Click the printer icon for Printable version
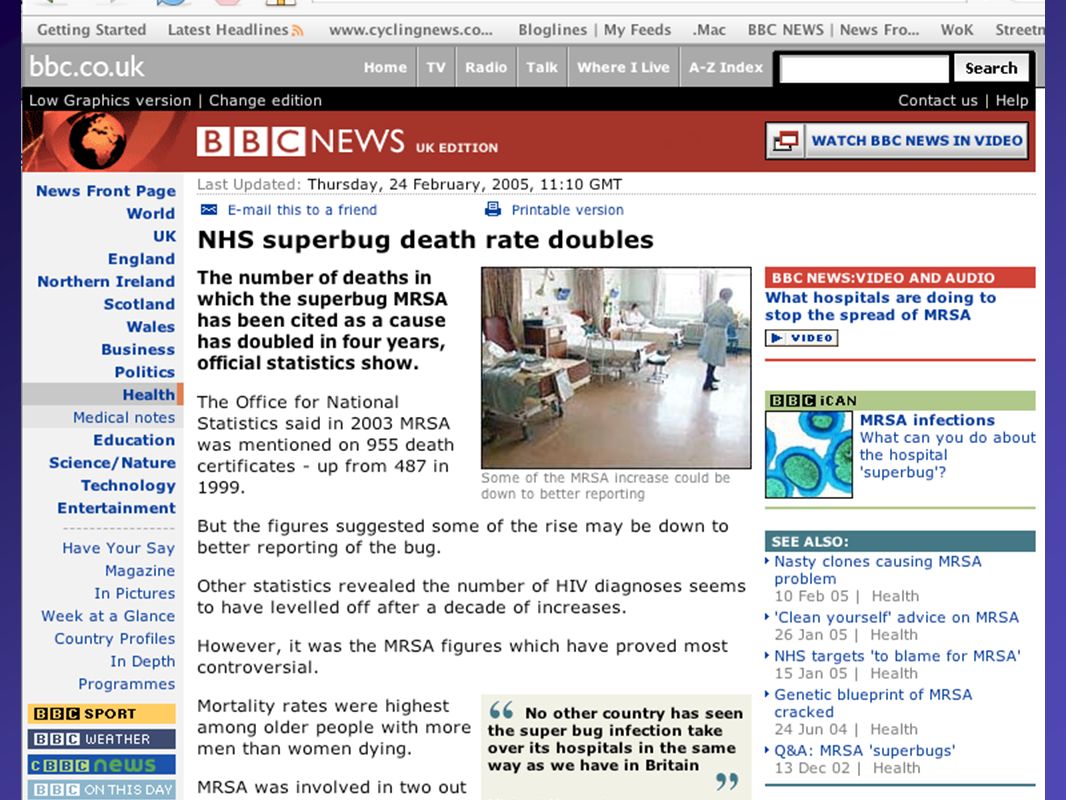1066x800 pixels. 493,209
